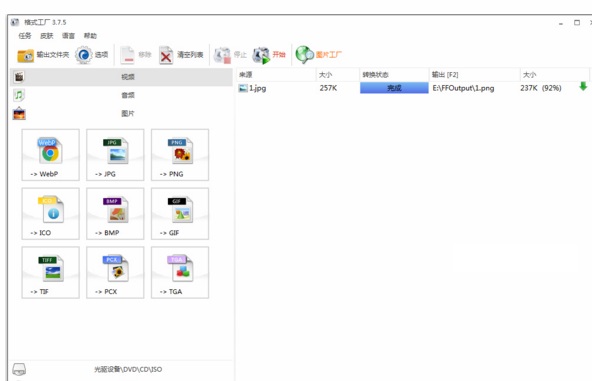
Task: Select the -> TIF conversion icon
Action: pyautogui.click(x=51, y=273)
